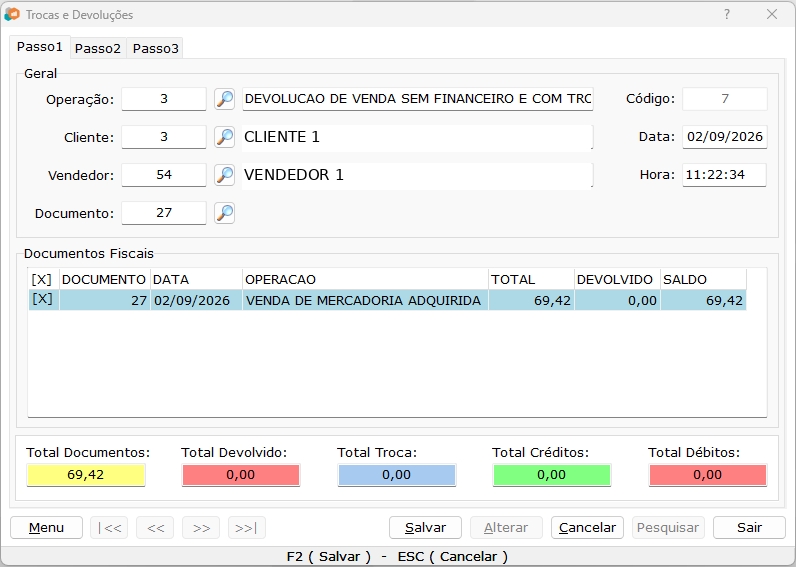Click the Alterar button
The width and height of the screenshot is (796, 567).
tap(506, 528)
